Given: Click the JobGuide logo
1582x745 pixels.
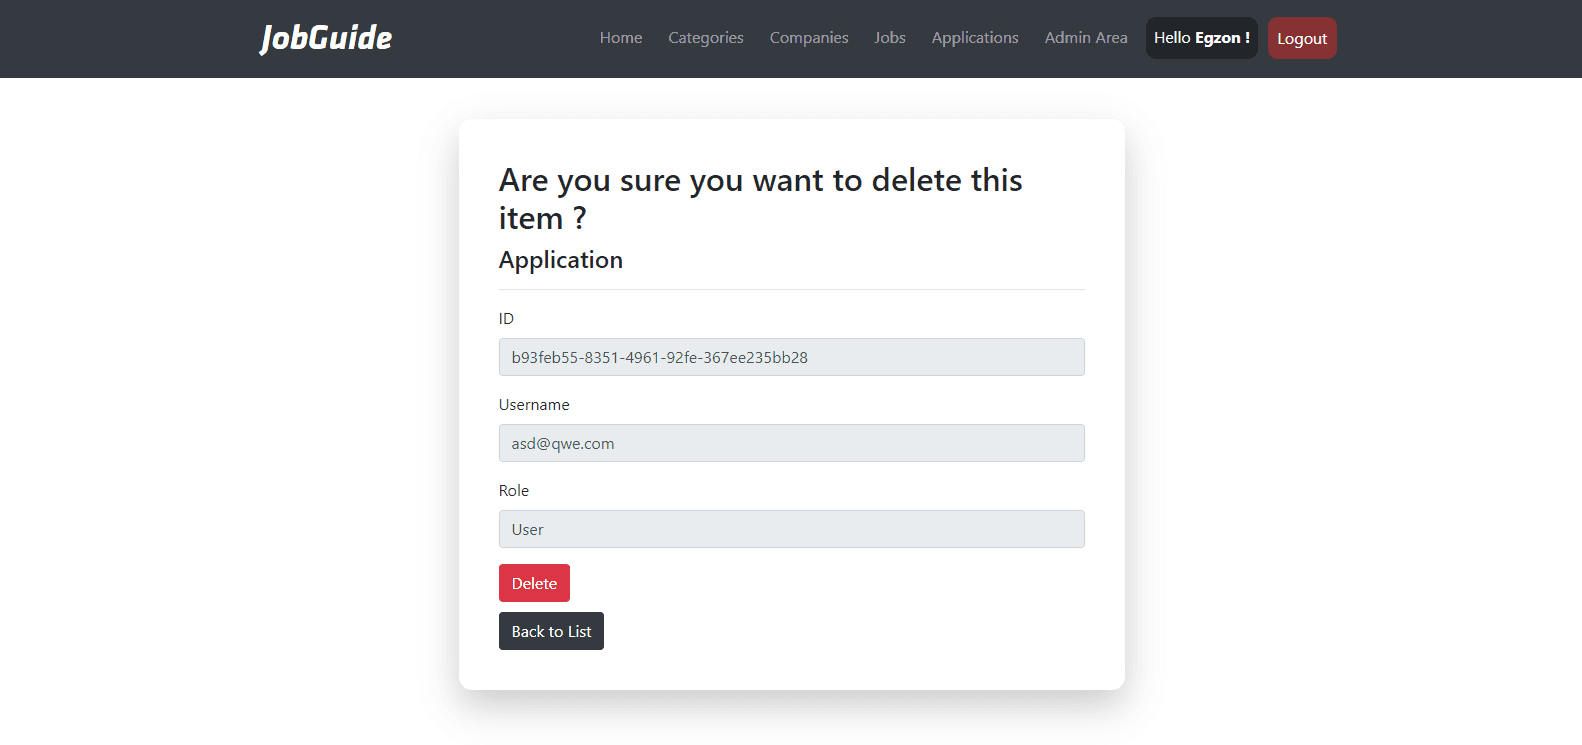Looking at the screenshot, I should [326, 38].
